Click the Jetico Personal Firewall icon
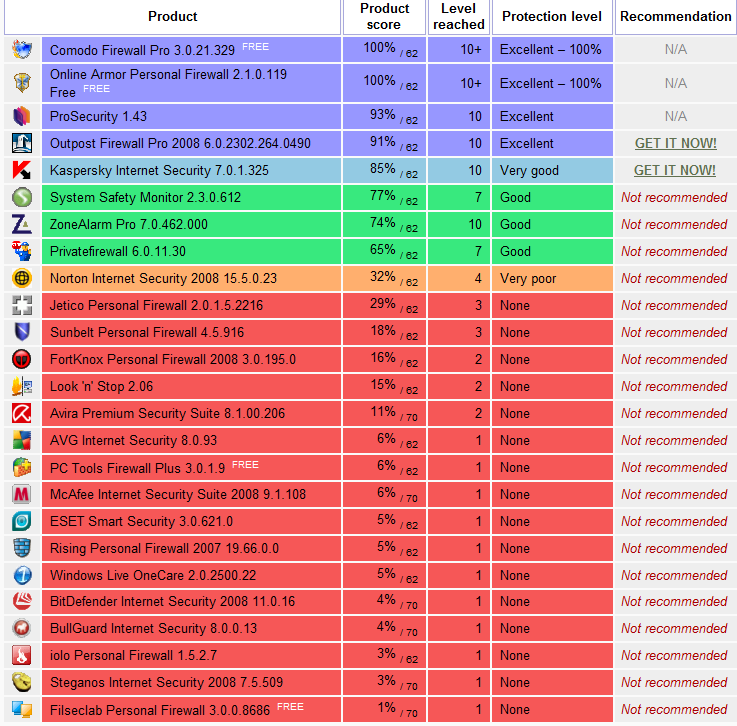The image size is (737, 726). point(22,305)
